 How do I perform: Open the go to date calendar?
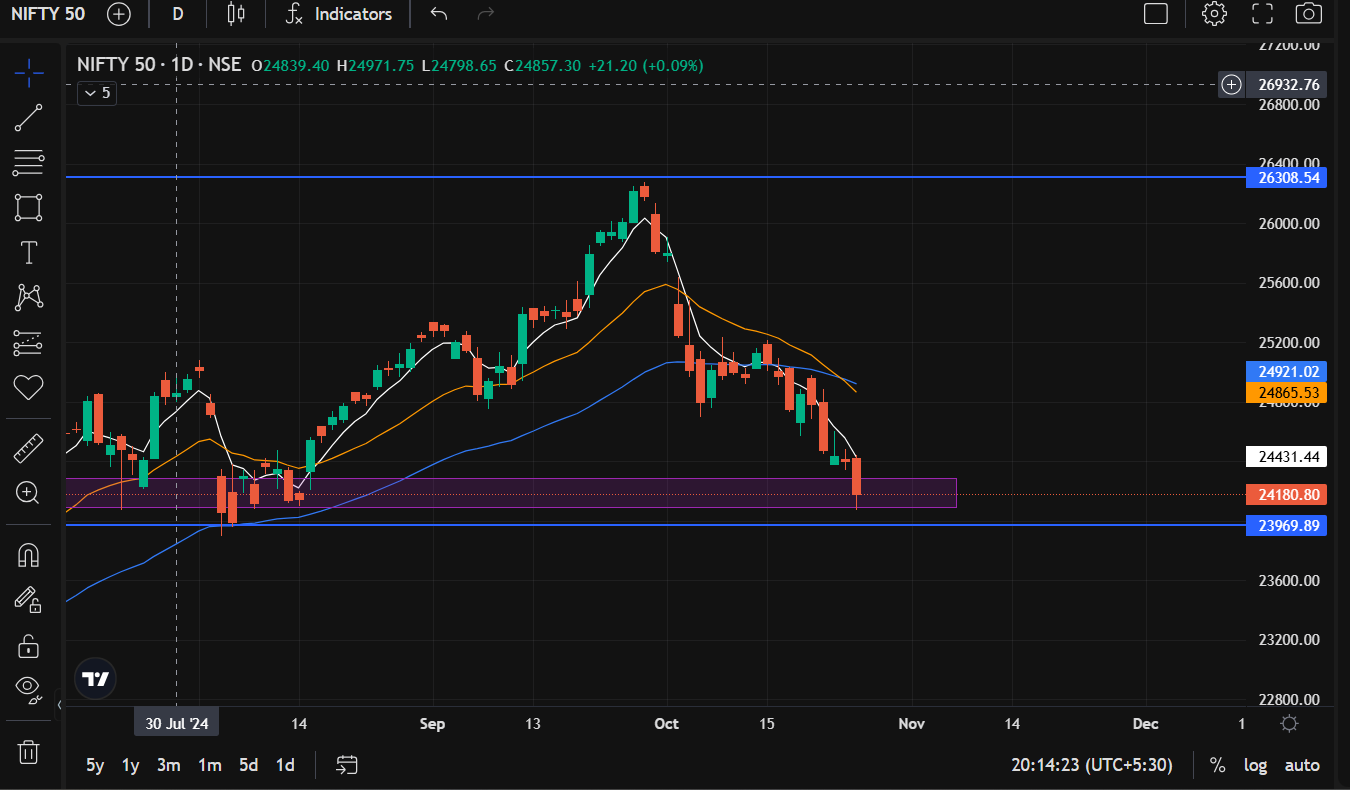[347, 765]
